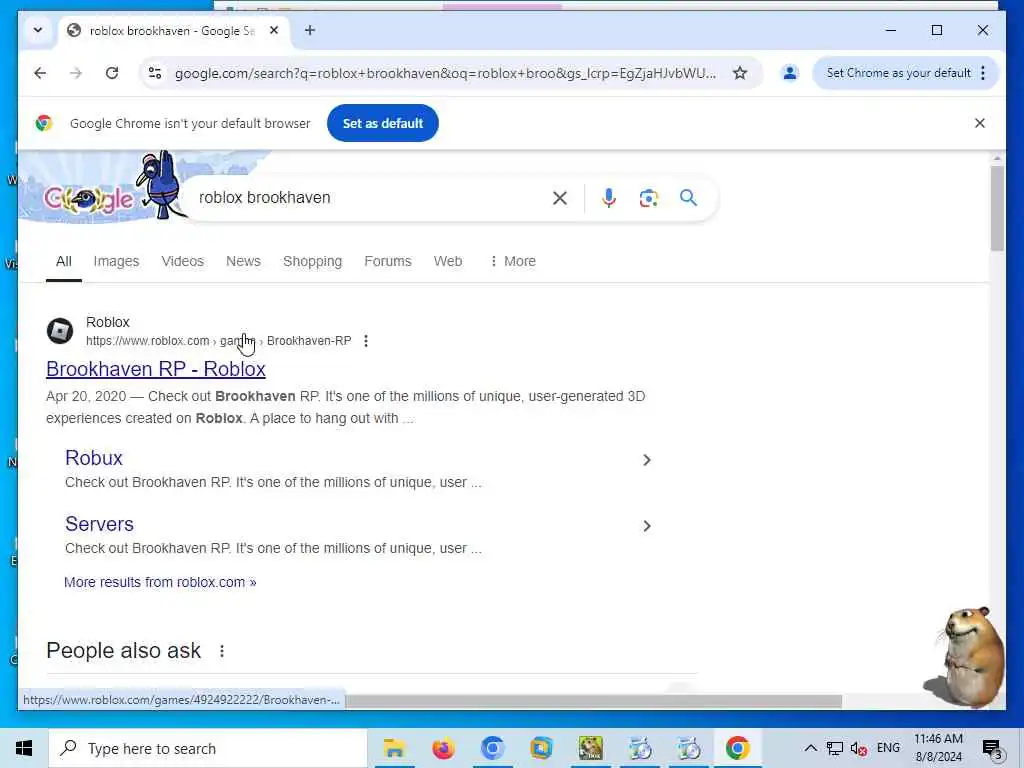Expand the Robux sitelink chevron

click(x=647, y=460)
